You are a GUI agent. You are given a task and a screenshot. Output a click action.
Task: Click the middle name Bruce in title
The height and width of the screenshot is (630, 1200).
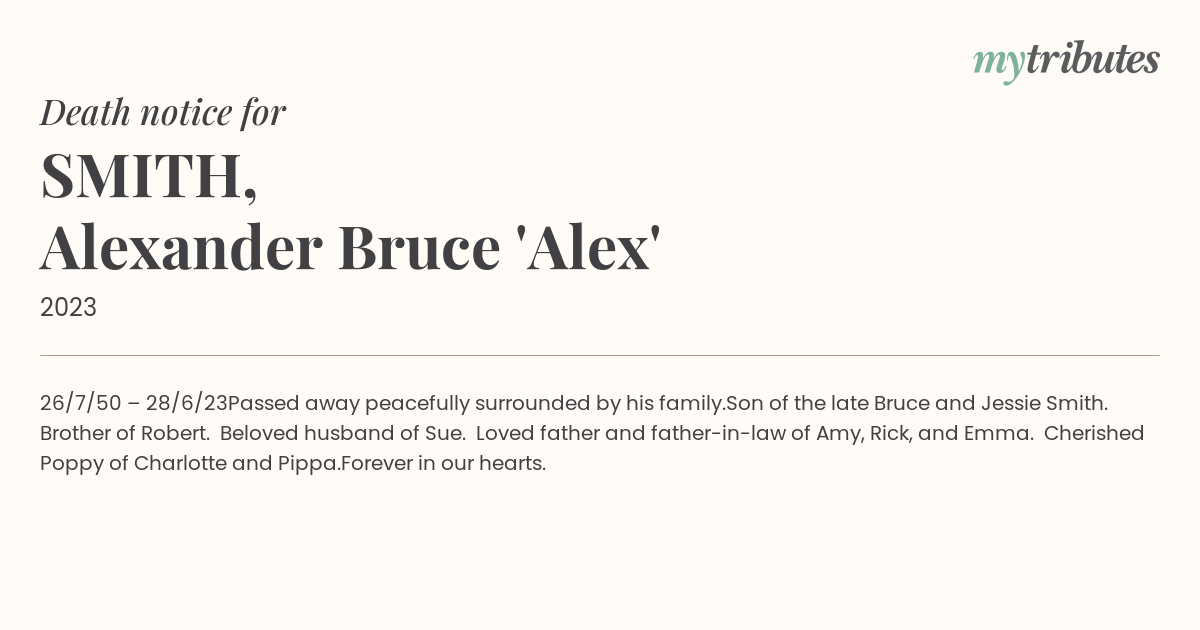click(419, 247)
